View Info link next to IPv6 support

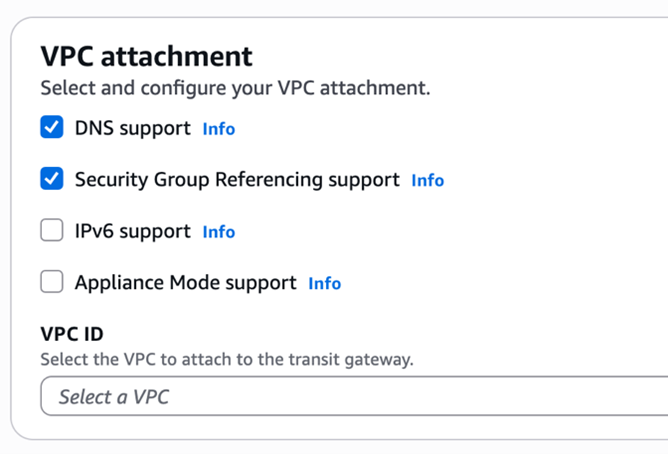tap(219, 232)
